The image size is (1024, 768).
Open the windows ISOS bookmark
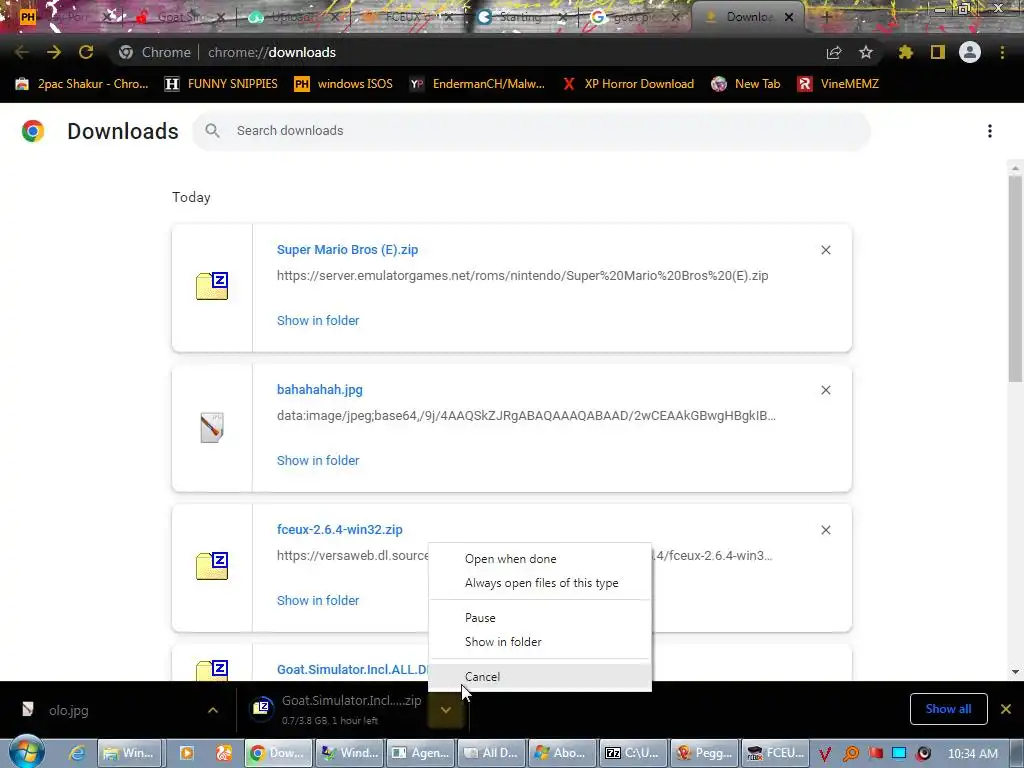344,84
